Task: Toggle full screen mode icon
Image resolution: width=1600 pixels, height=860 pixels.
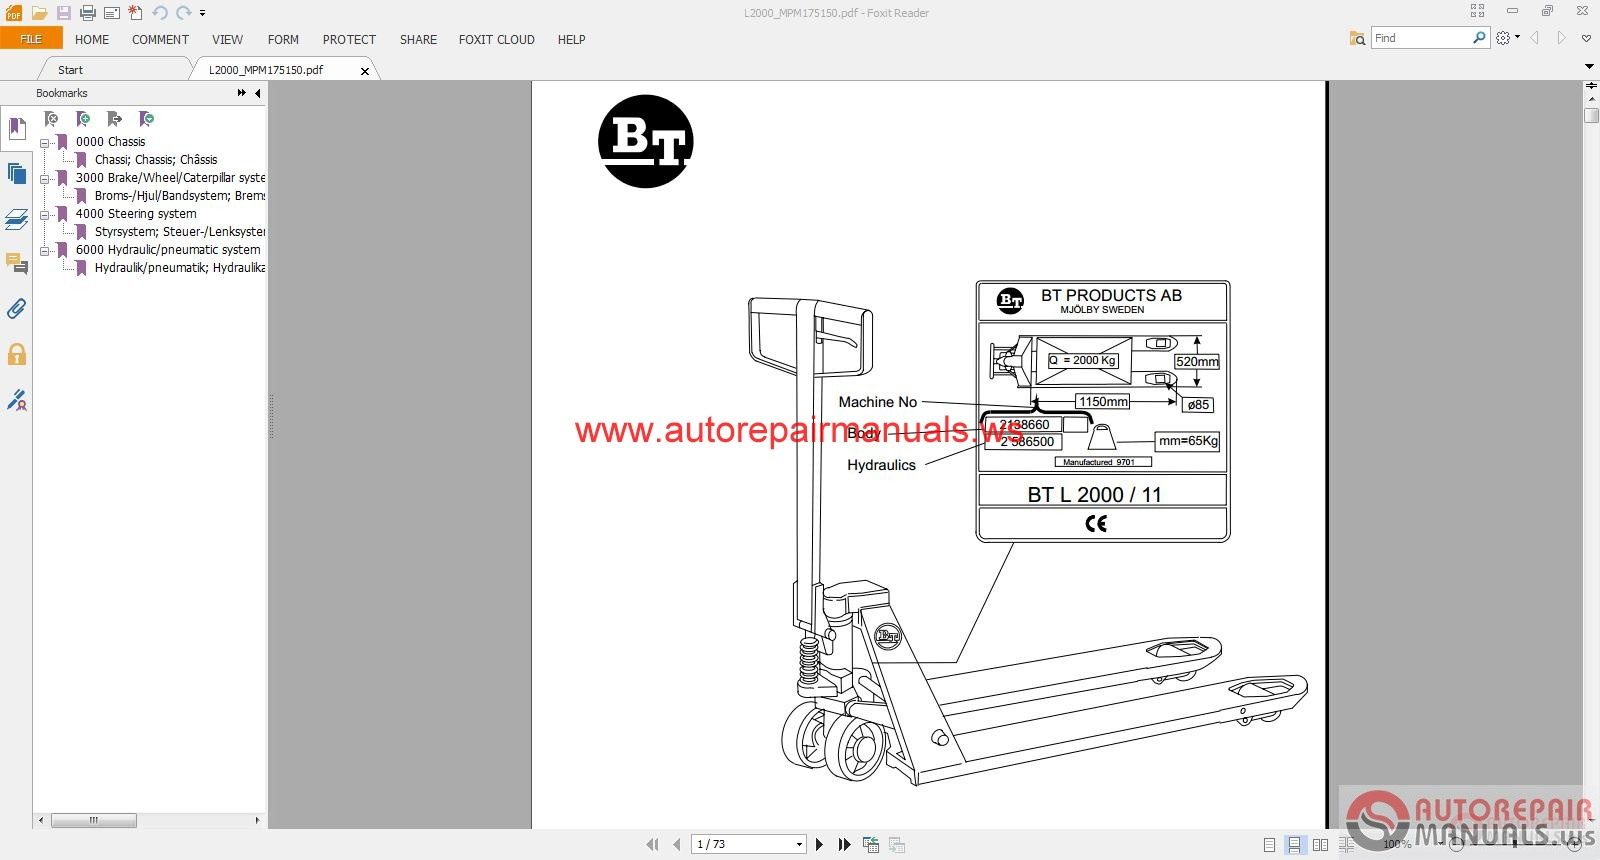Action: click(1477, 11)
